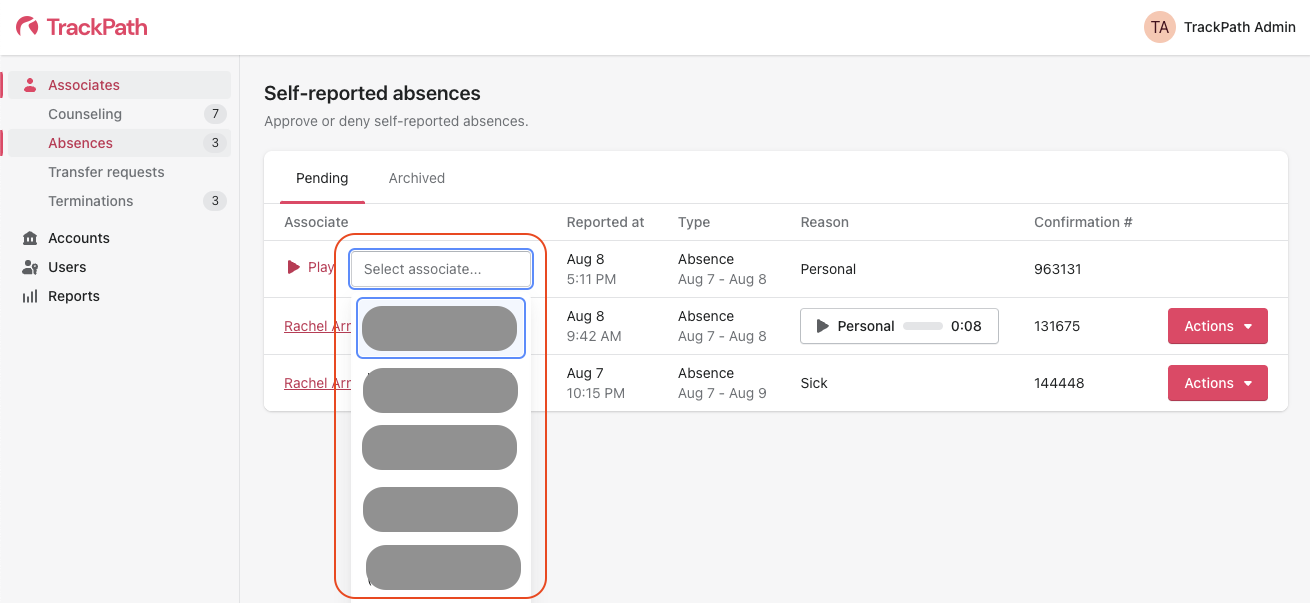Open the Rachel Arr link in second row
This screenshot has height=603, width=1310.
point(317,326)
